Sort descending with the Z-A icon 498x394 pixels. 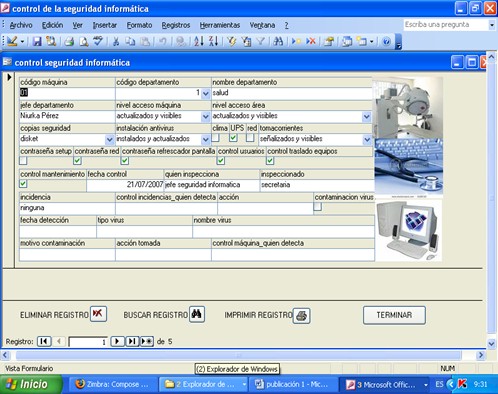[213, 41]
